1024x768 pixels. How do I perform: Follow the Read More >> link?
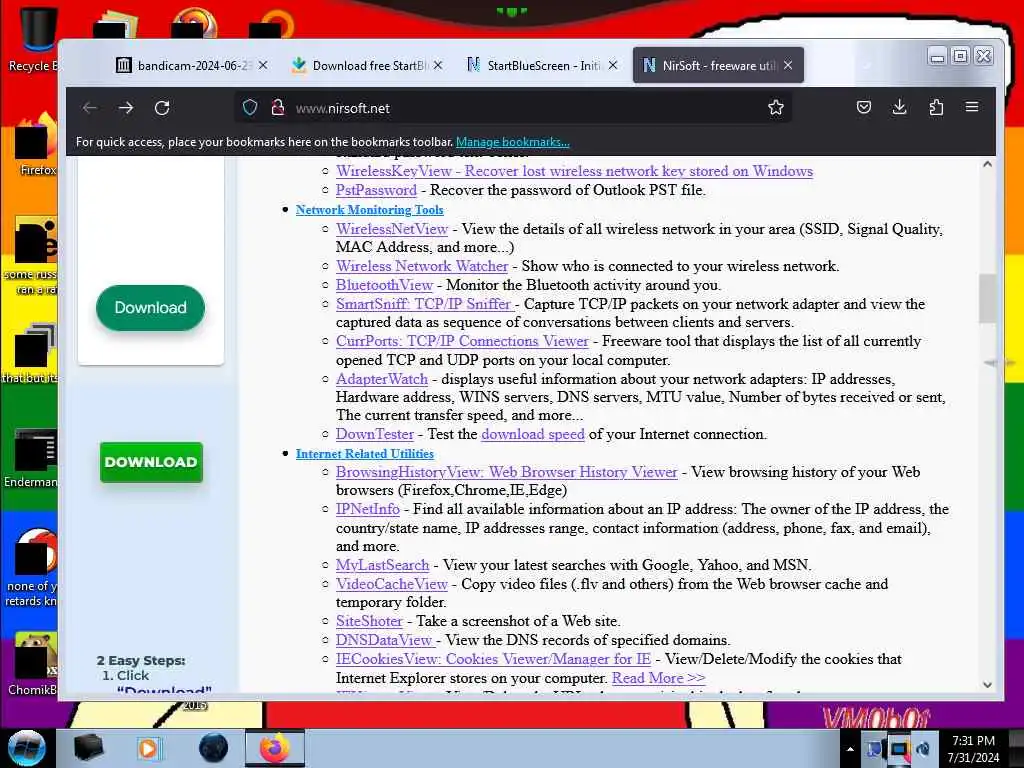click(658, 679)
